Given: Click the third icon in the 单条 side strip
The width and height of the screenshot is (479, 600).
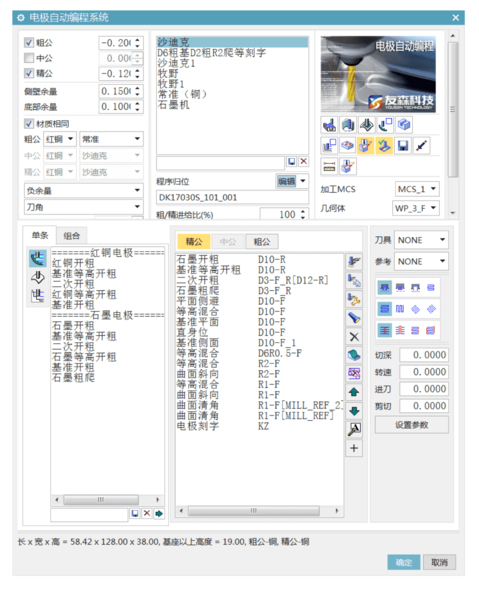Looking at the screenshot, I should pyautogui.click(x=37, y=295).
